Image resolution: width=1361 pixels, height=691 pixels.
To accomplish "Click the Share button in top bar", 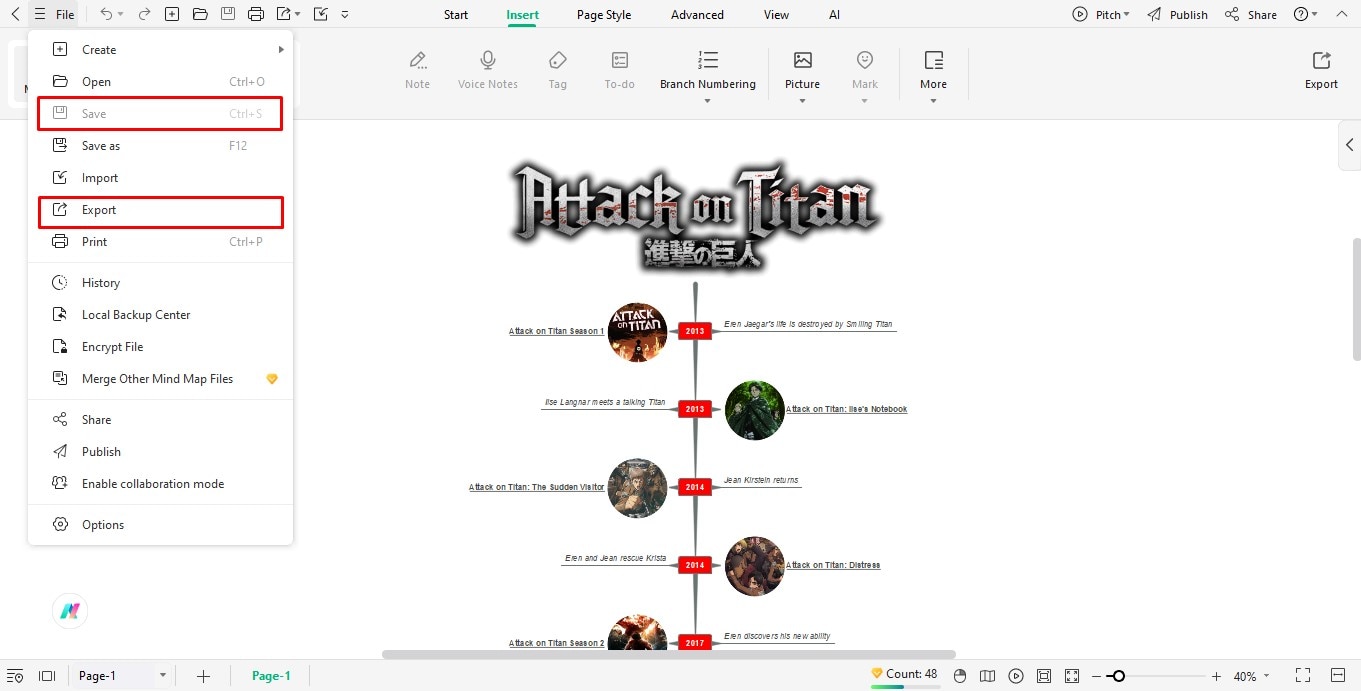I will point(1250,15).
